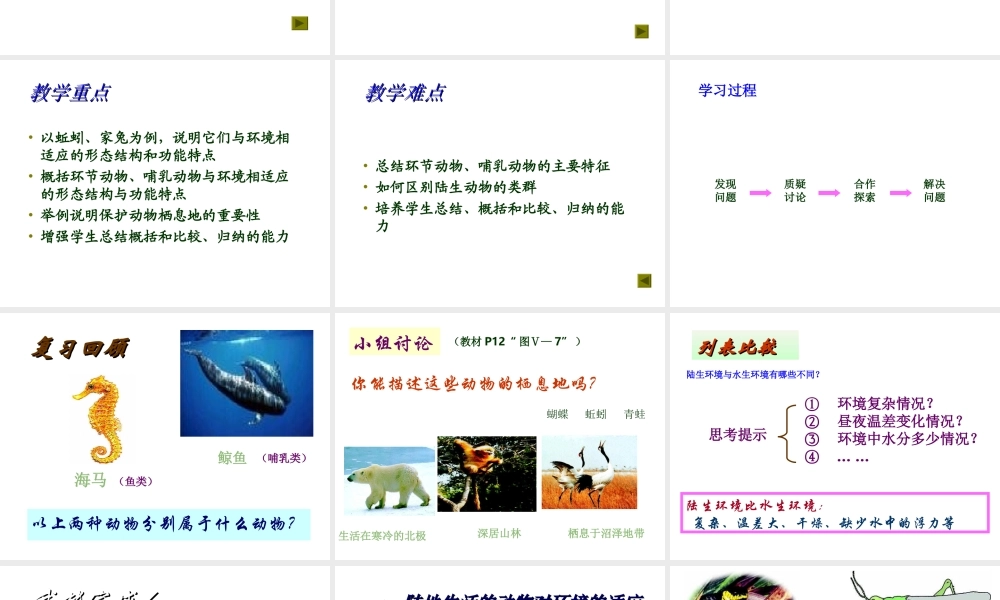Click the bullet 总结环节动物、哺乳动物的主要特征
Viewport: 1000px width, 600px height.
tap(492, 166)
